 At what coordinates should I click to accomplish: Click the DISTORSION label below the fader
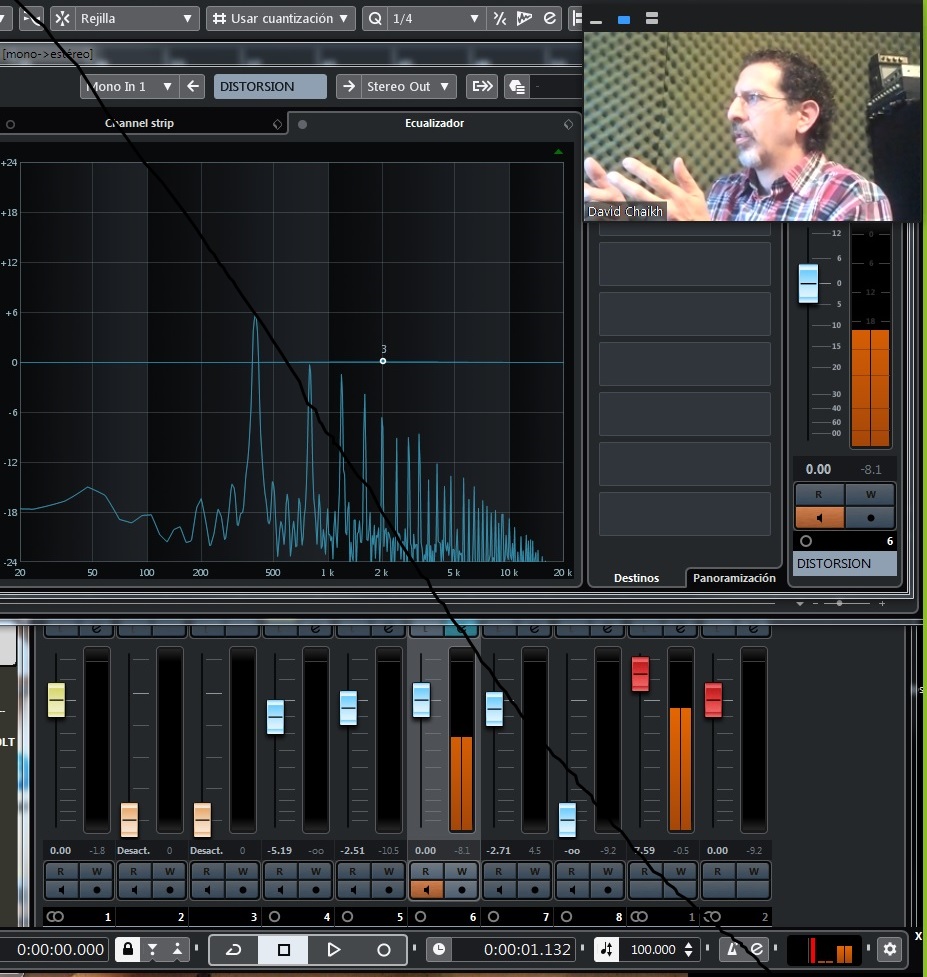[845, 564]
